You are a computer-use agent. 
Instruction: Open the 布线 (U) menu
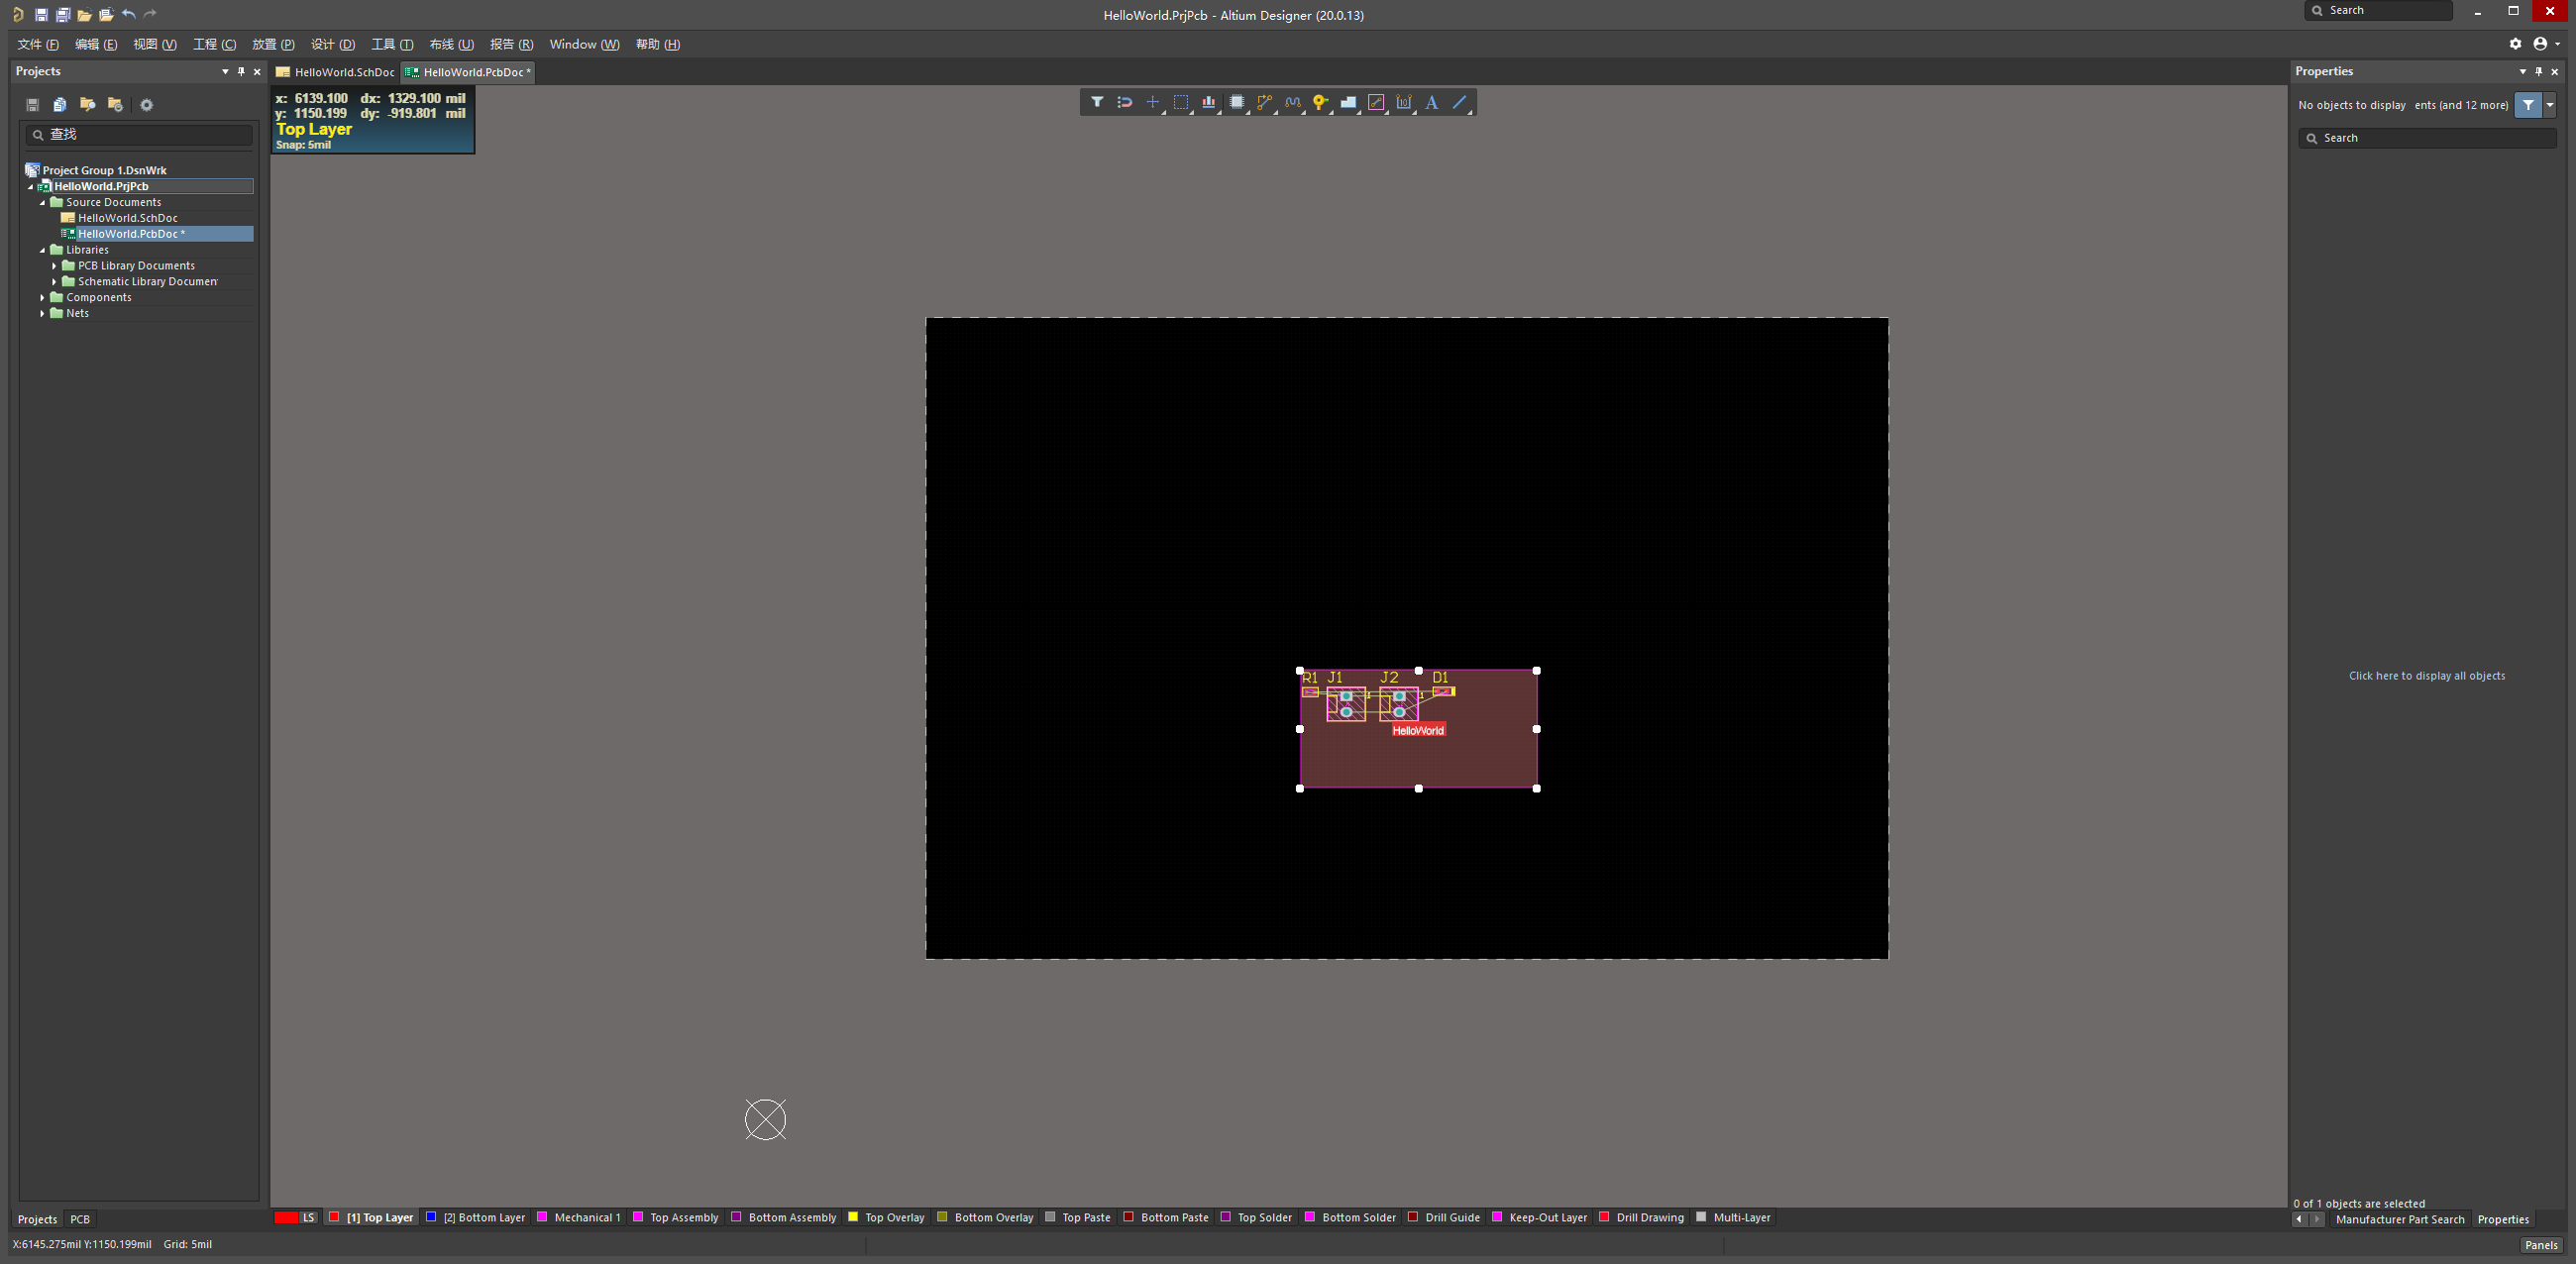(x=451, y=44)
